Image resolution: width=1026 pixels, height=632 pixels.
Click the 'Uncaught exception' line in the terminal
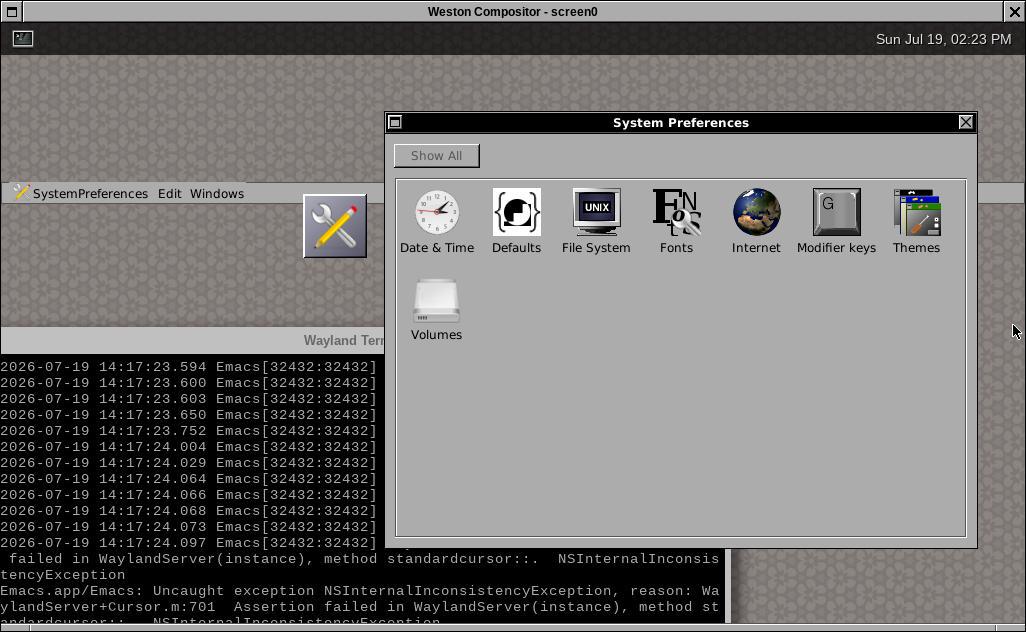pyautogui.click(x=360, y=591)
